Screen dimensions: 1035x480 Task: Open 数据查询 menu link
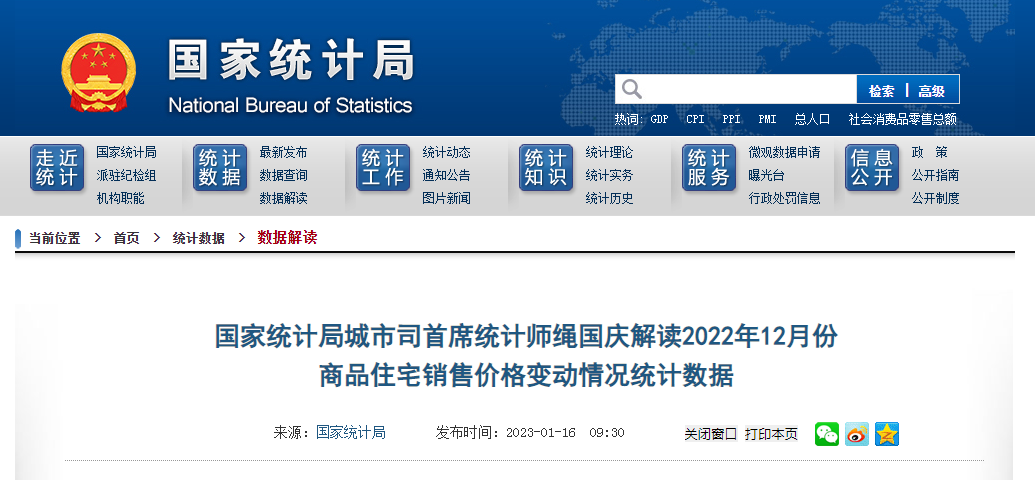tap(283, 175)
